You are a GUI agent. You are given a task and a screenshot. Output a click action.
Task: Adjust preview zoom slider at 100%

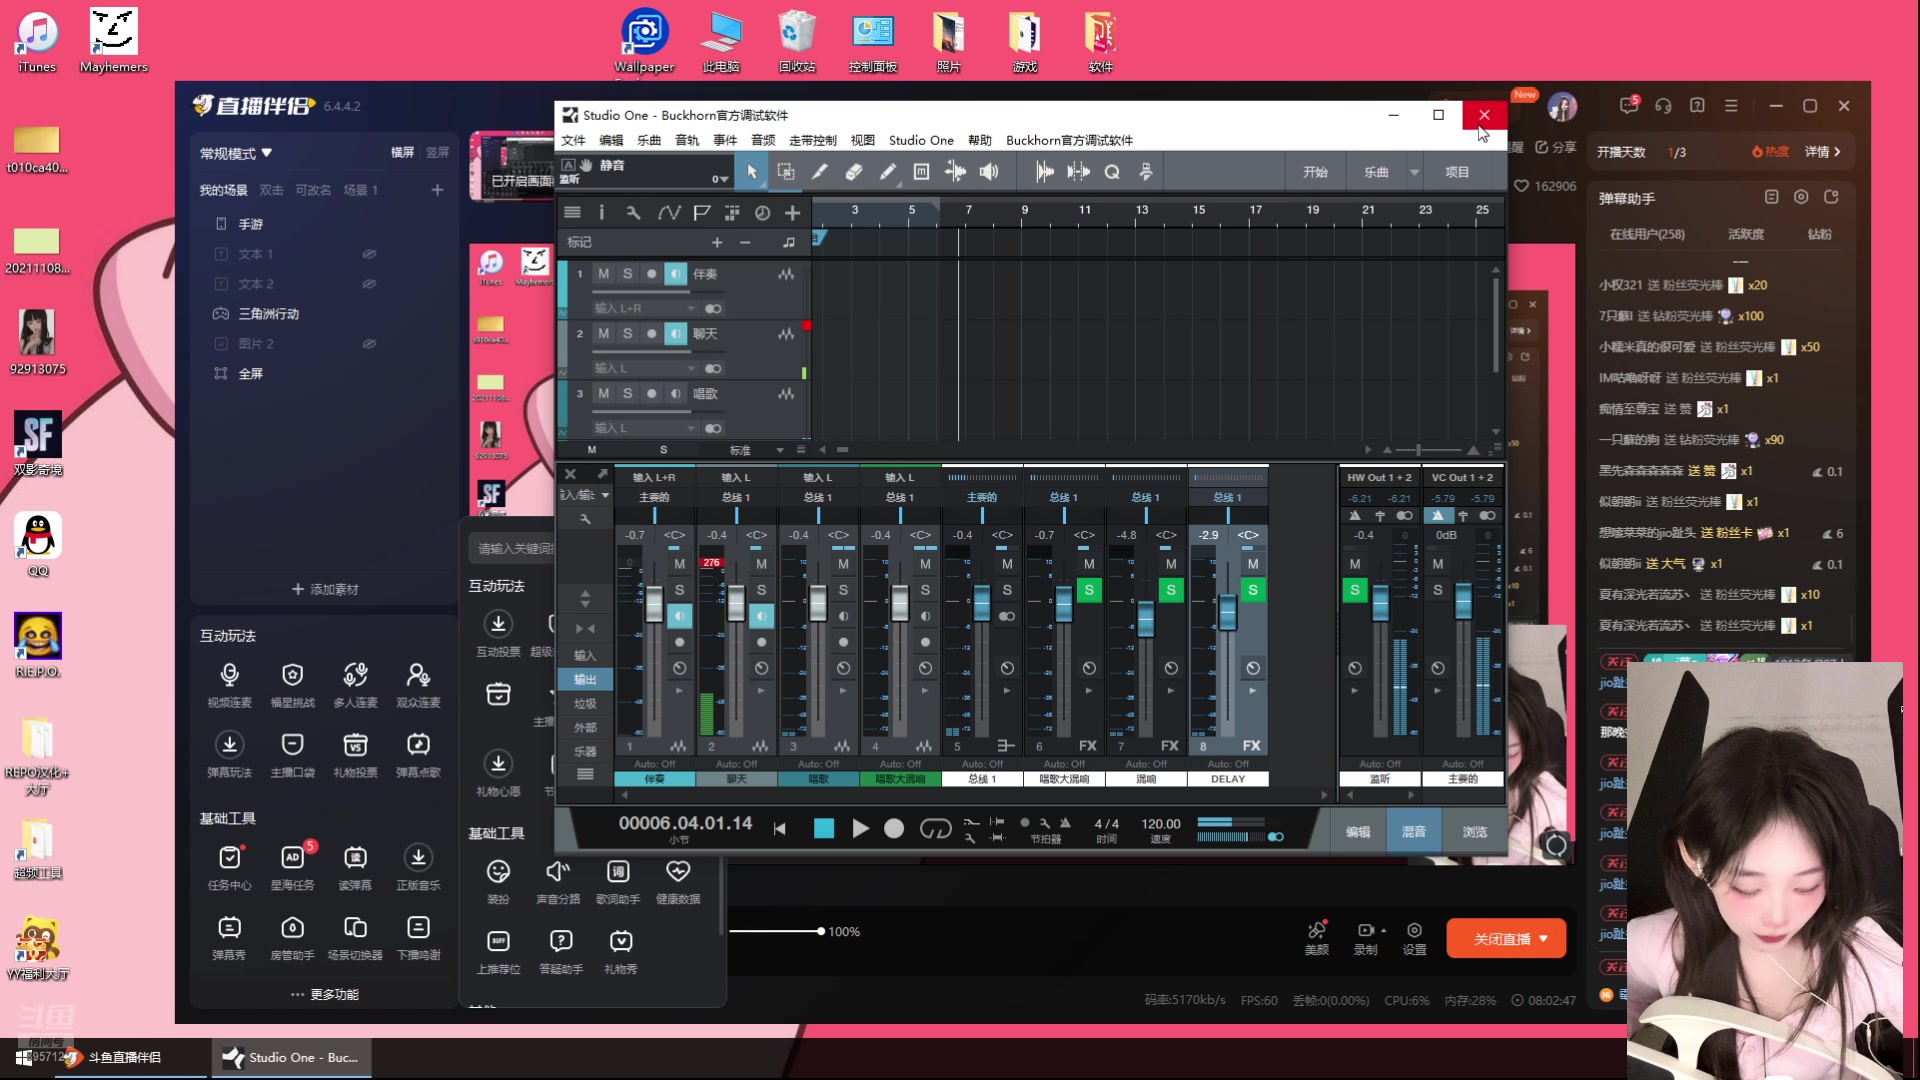(820, 931)
